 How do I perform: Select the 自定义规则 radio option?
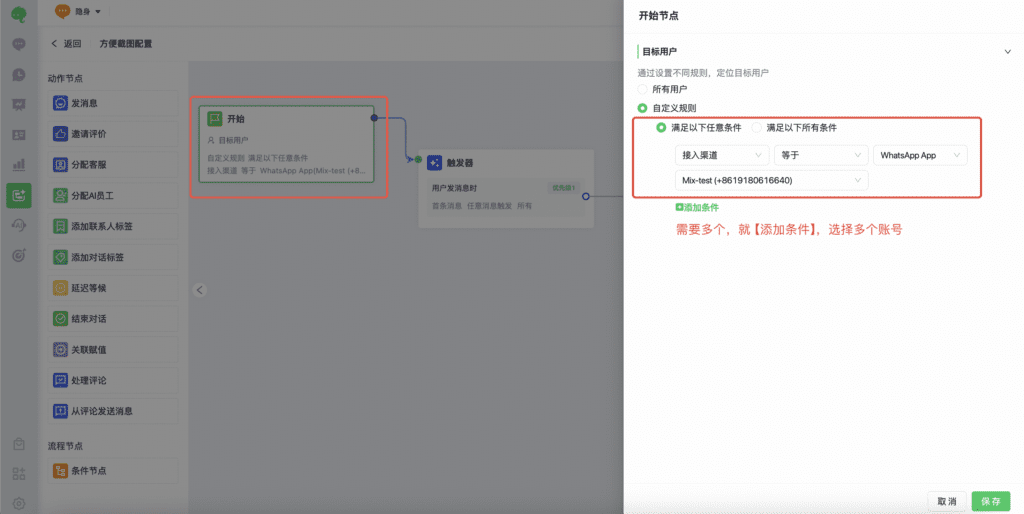coord(643,108)
